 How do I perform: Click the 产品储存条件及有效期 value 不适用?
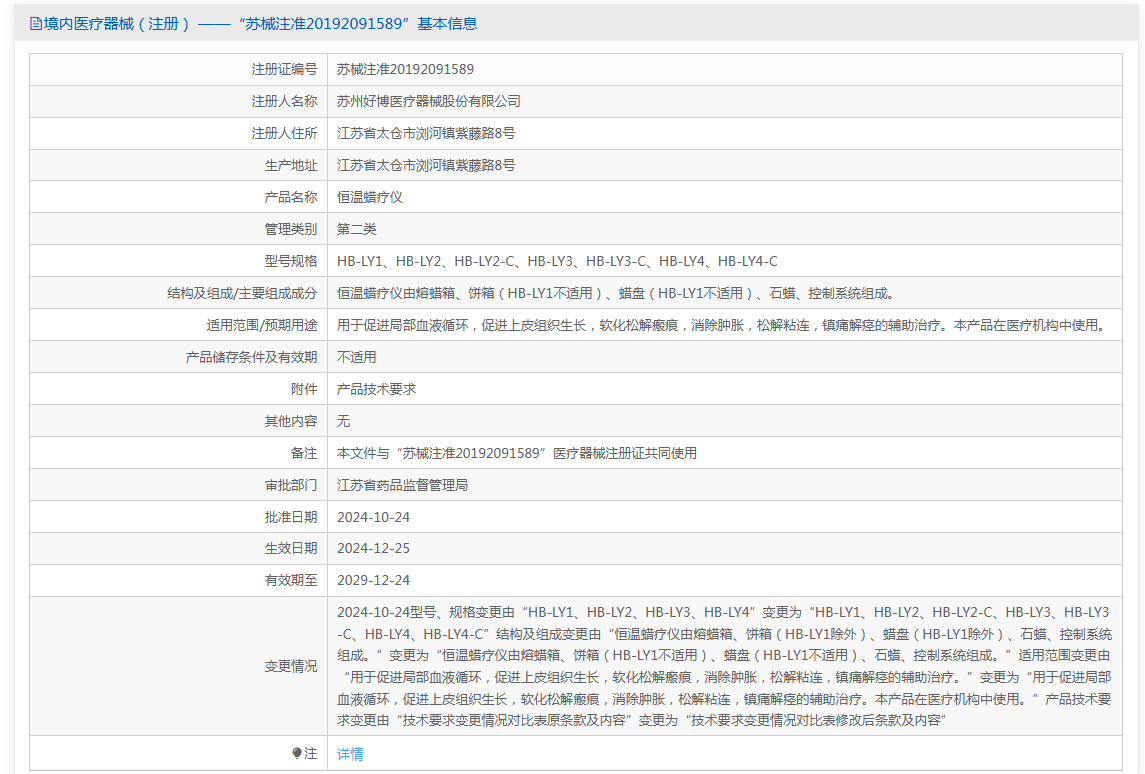click(x=356, y=357)
